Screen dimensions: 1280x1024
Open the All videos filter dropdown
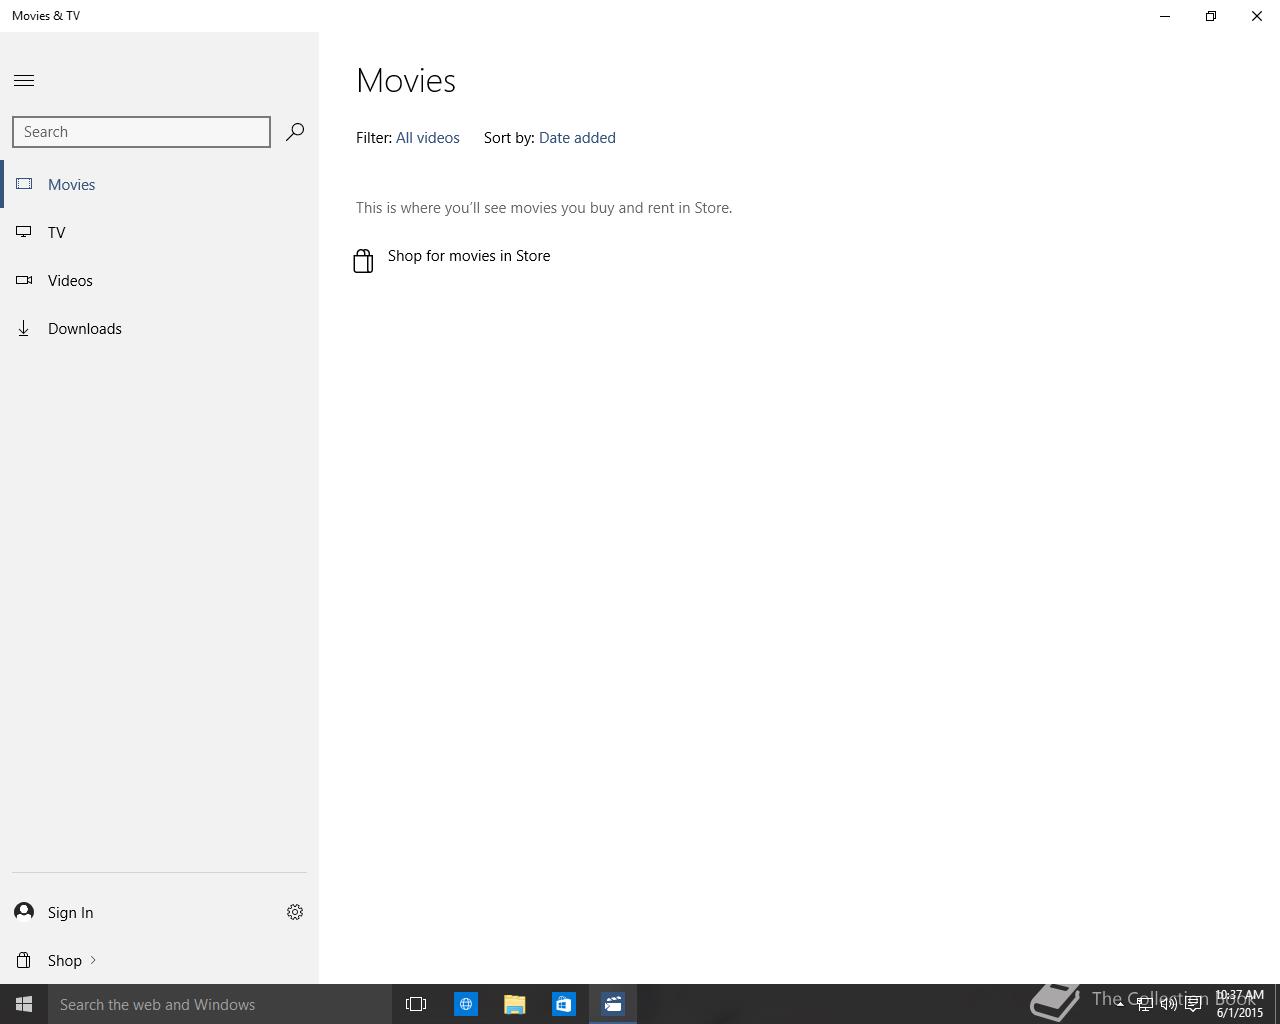coord(428,138)
